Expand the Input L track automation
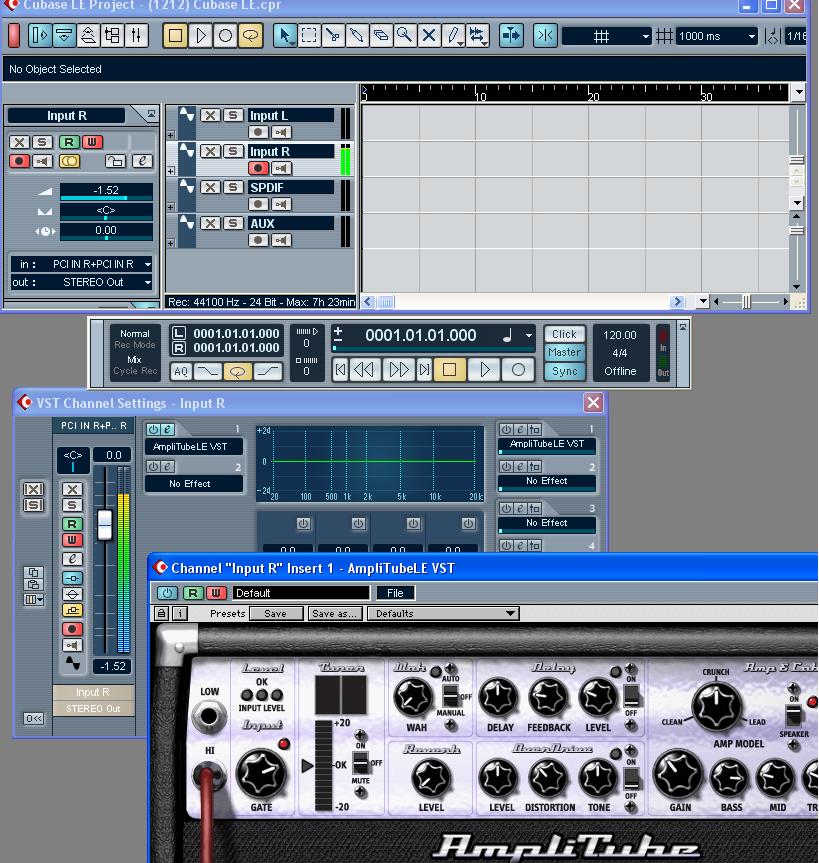819x863 pixels. 171,135
